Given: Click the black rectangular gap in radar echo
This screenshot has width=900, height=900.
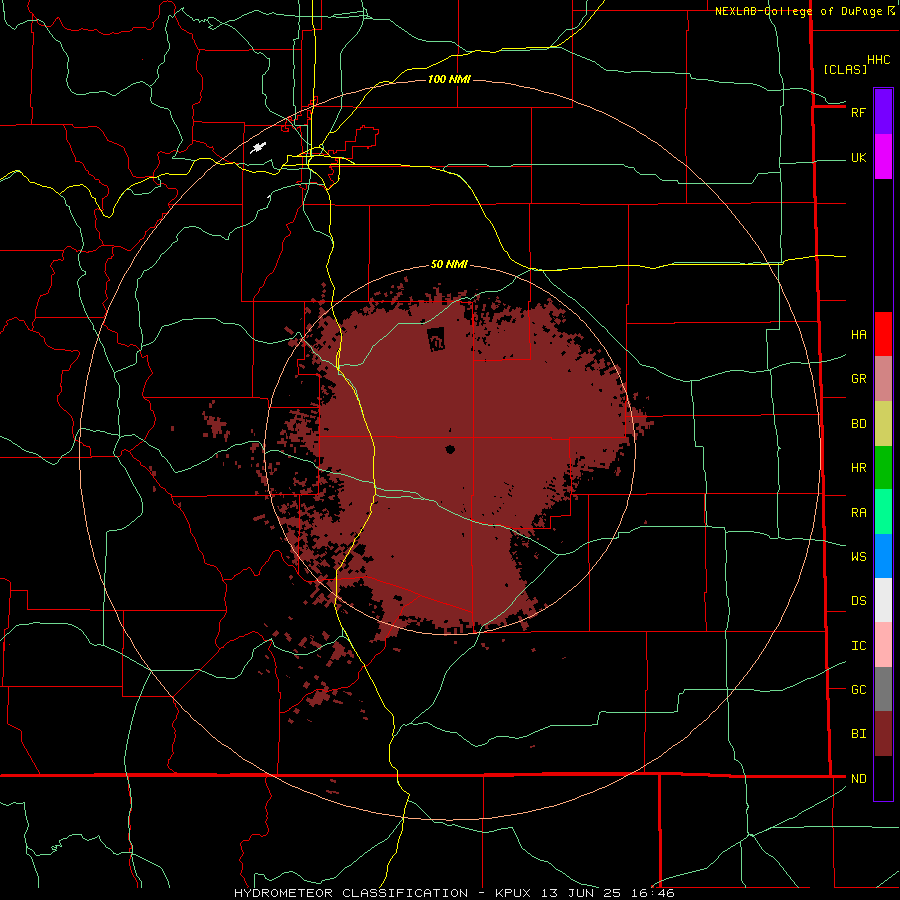Looking at the screenshot, I should 436,339.
